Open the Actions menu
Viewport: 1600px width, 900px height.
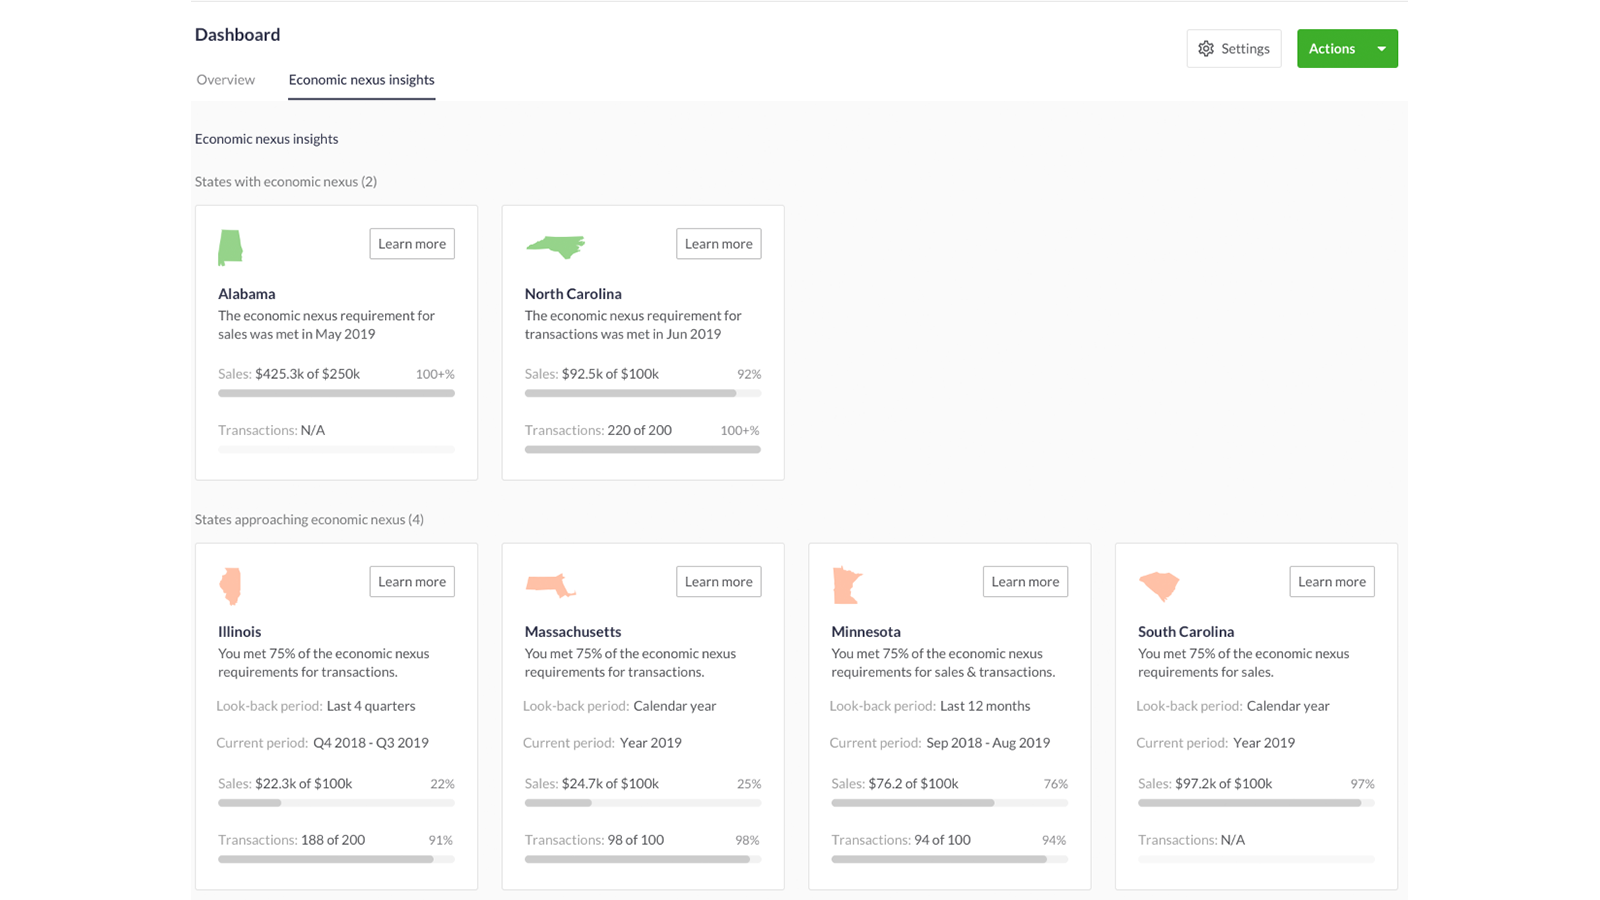pos(1332,48)
